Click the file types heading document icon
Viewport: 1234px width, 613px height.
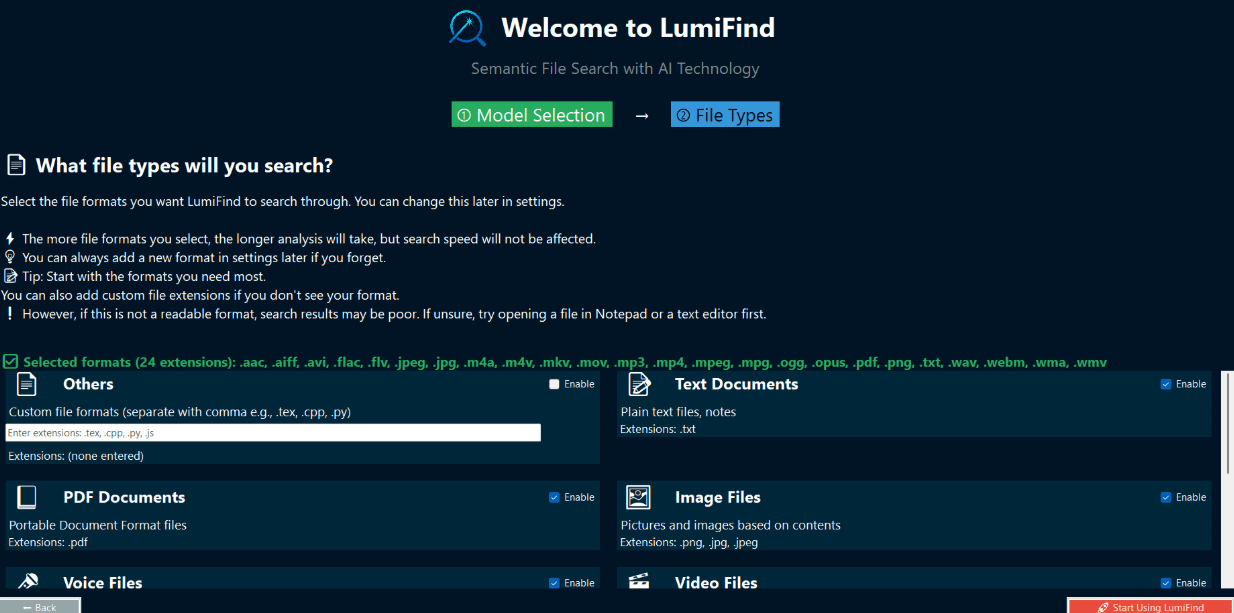15,165
